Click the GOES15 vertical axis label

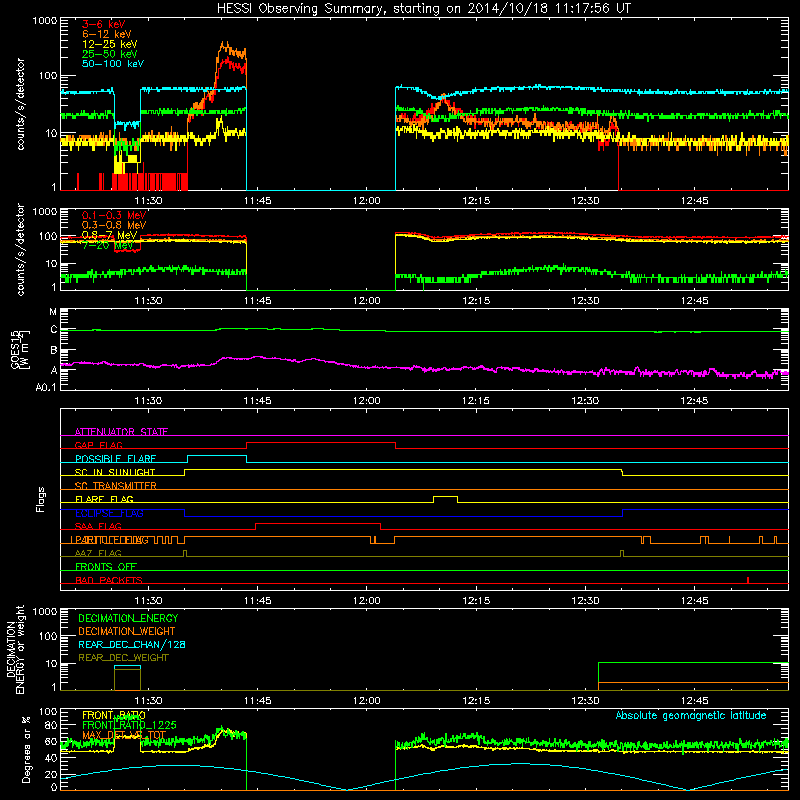point(20,349)
